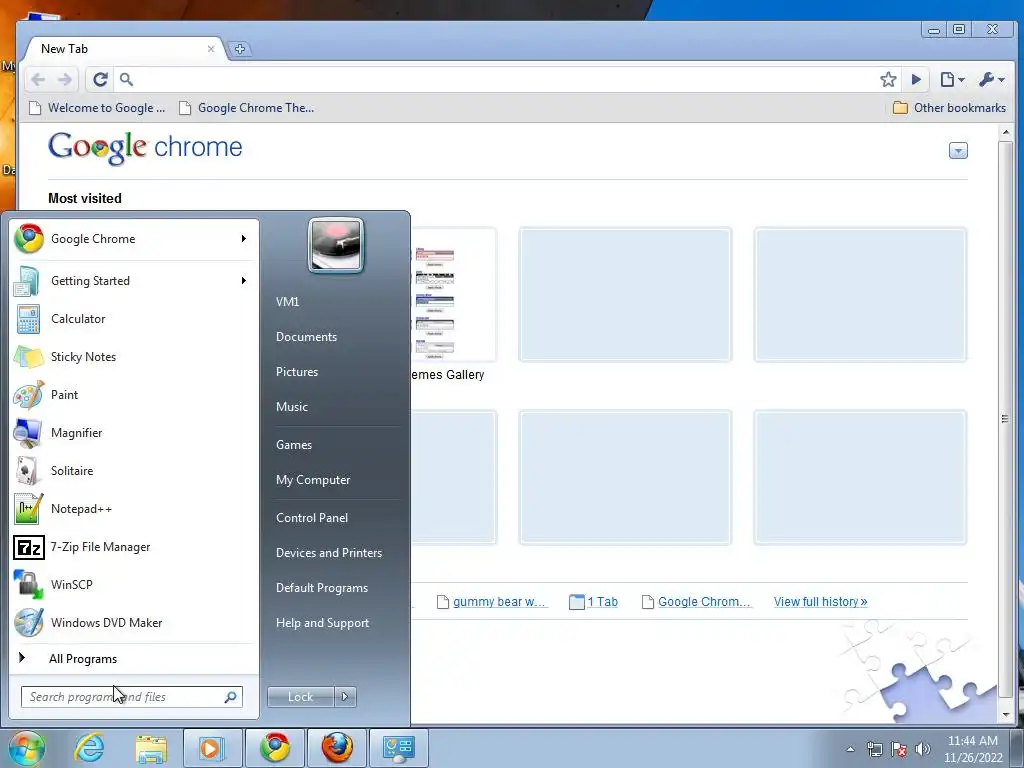Open Chrome's page menu icon
Viewport: 1024px width, 768px height.
point(952,80)
